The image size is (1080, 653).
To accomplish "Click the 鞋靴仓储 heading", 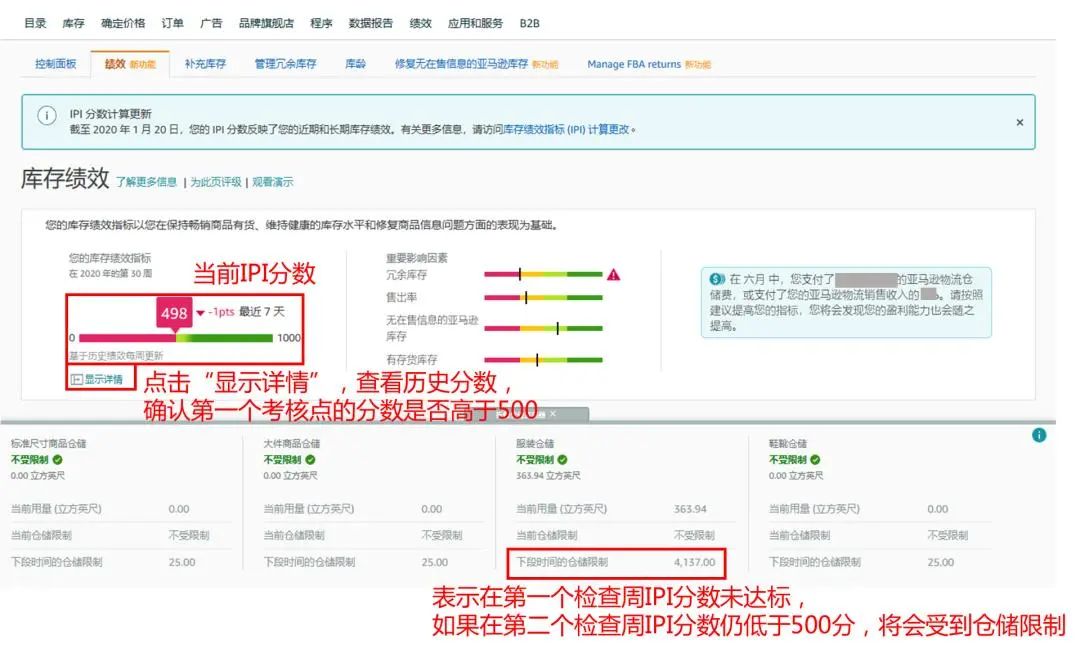I will 788,444.
